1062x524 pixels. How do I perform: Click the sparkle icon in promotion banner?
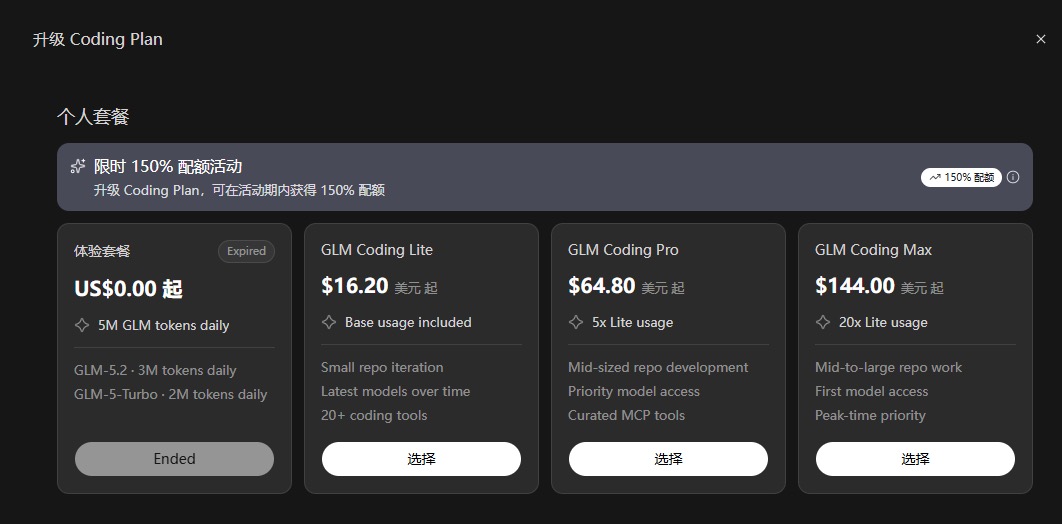78,167
